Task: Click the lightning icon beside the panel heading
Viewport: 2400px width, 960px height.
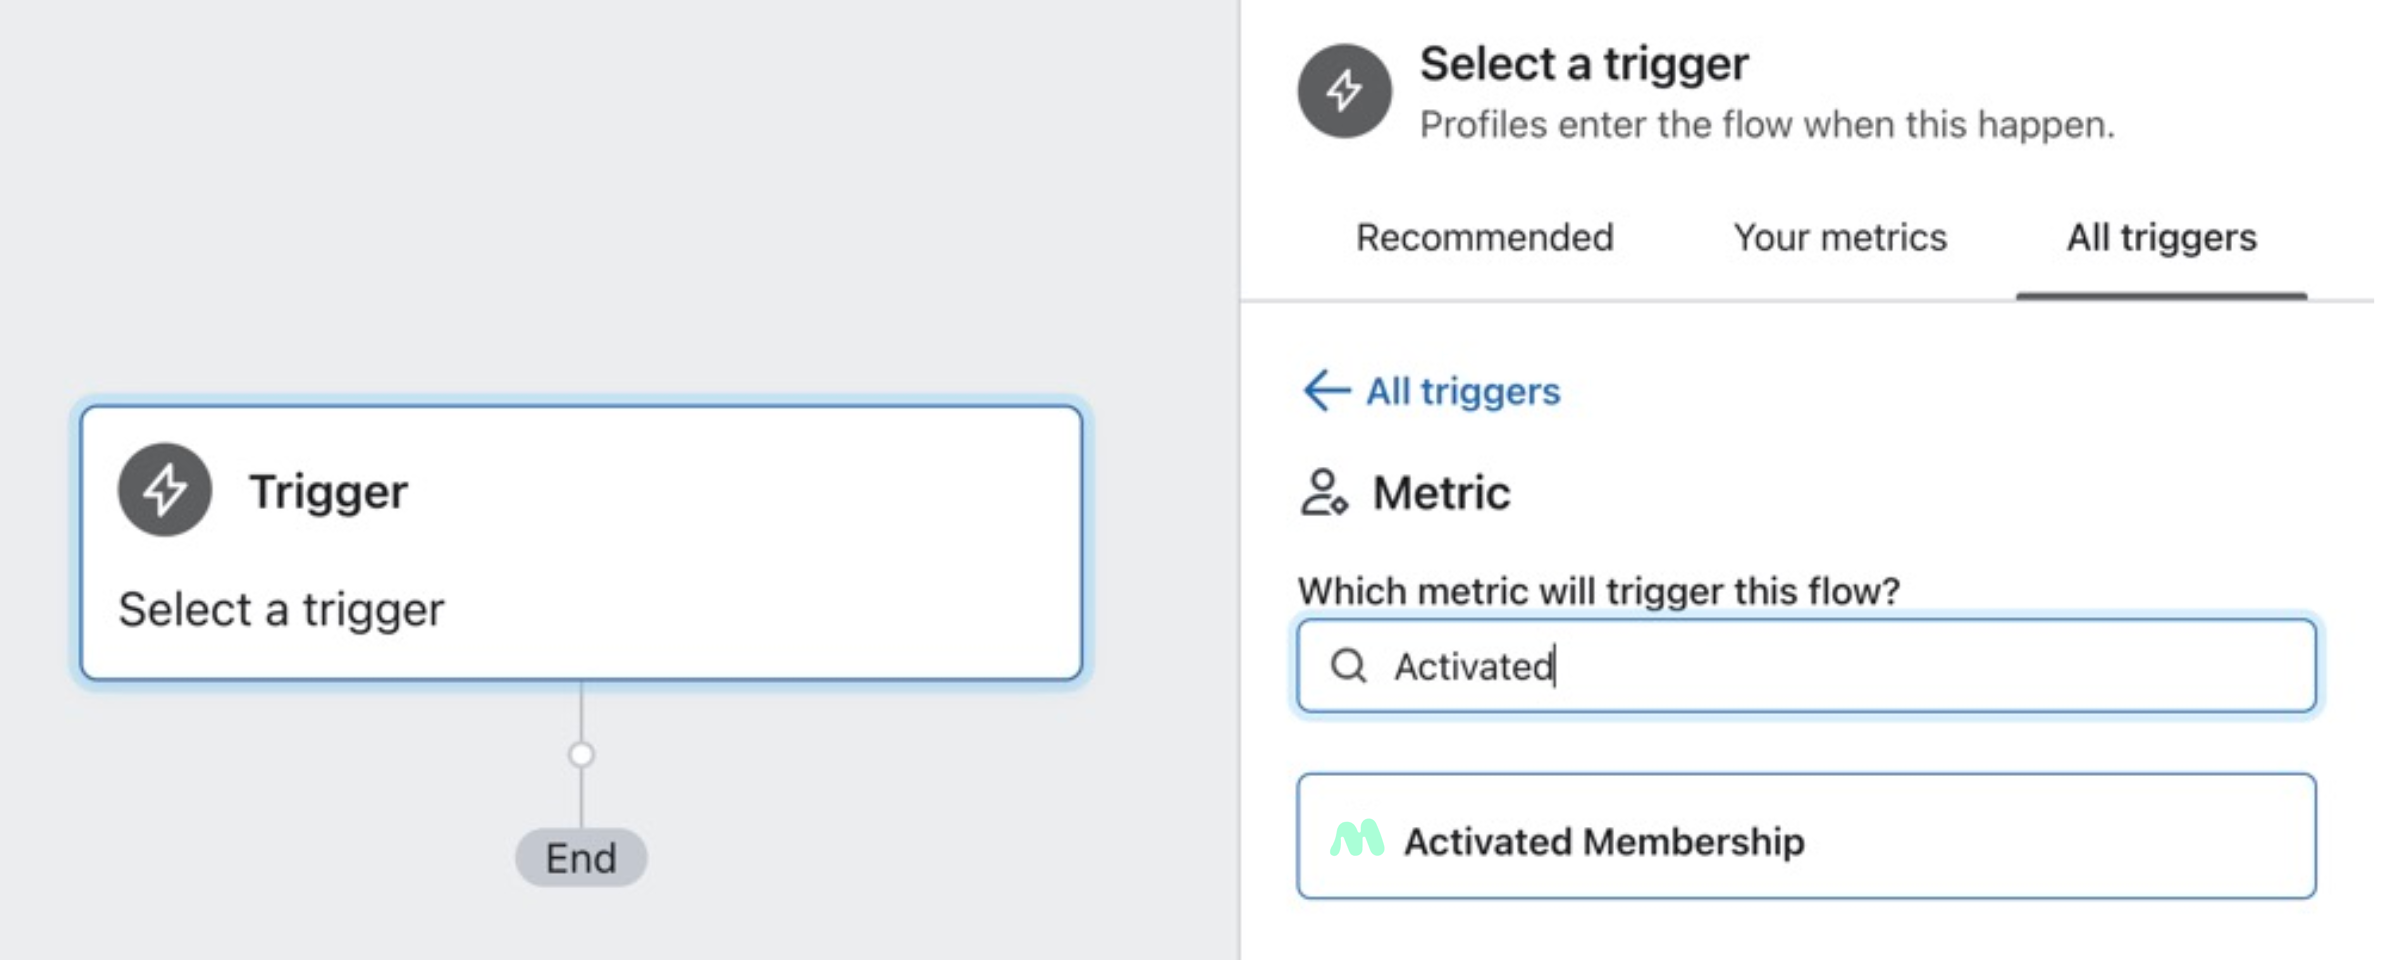Action: [x=1344, y=91]
